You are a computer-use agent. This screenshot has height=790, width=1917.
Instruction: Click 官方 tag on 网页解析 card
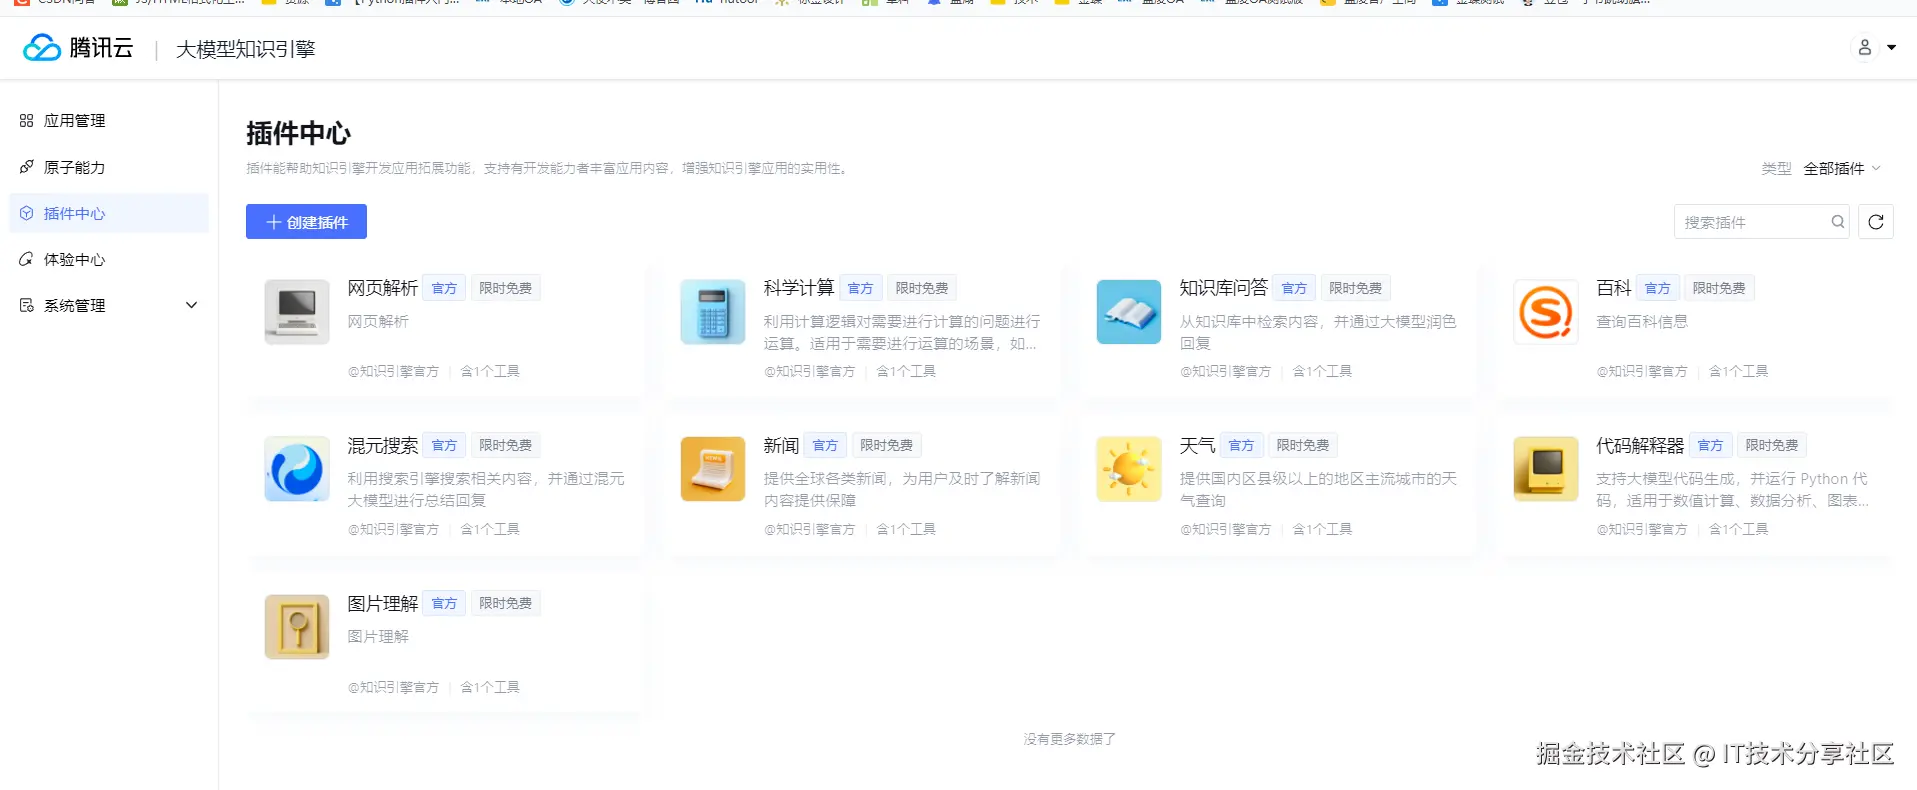coord(444,288)
